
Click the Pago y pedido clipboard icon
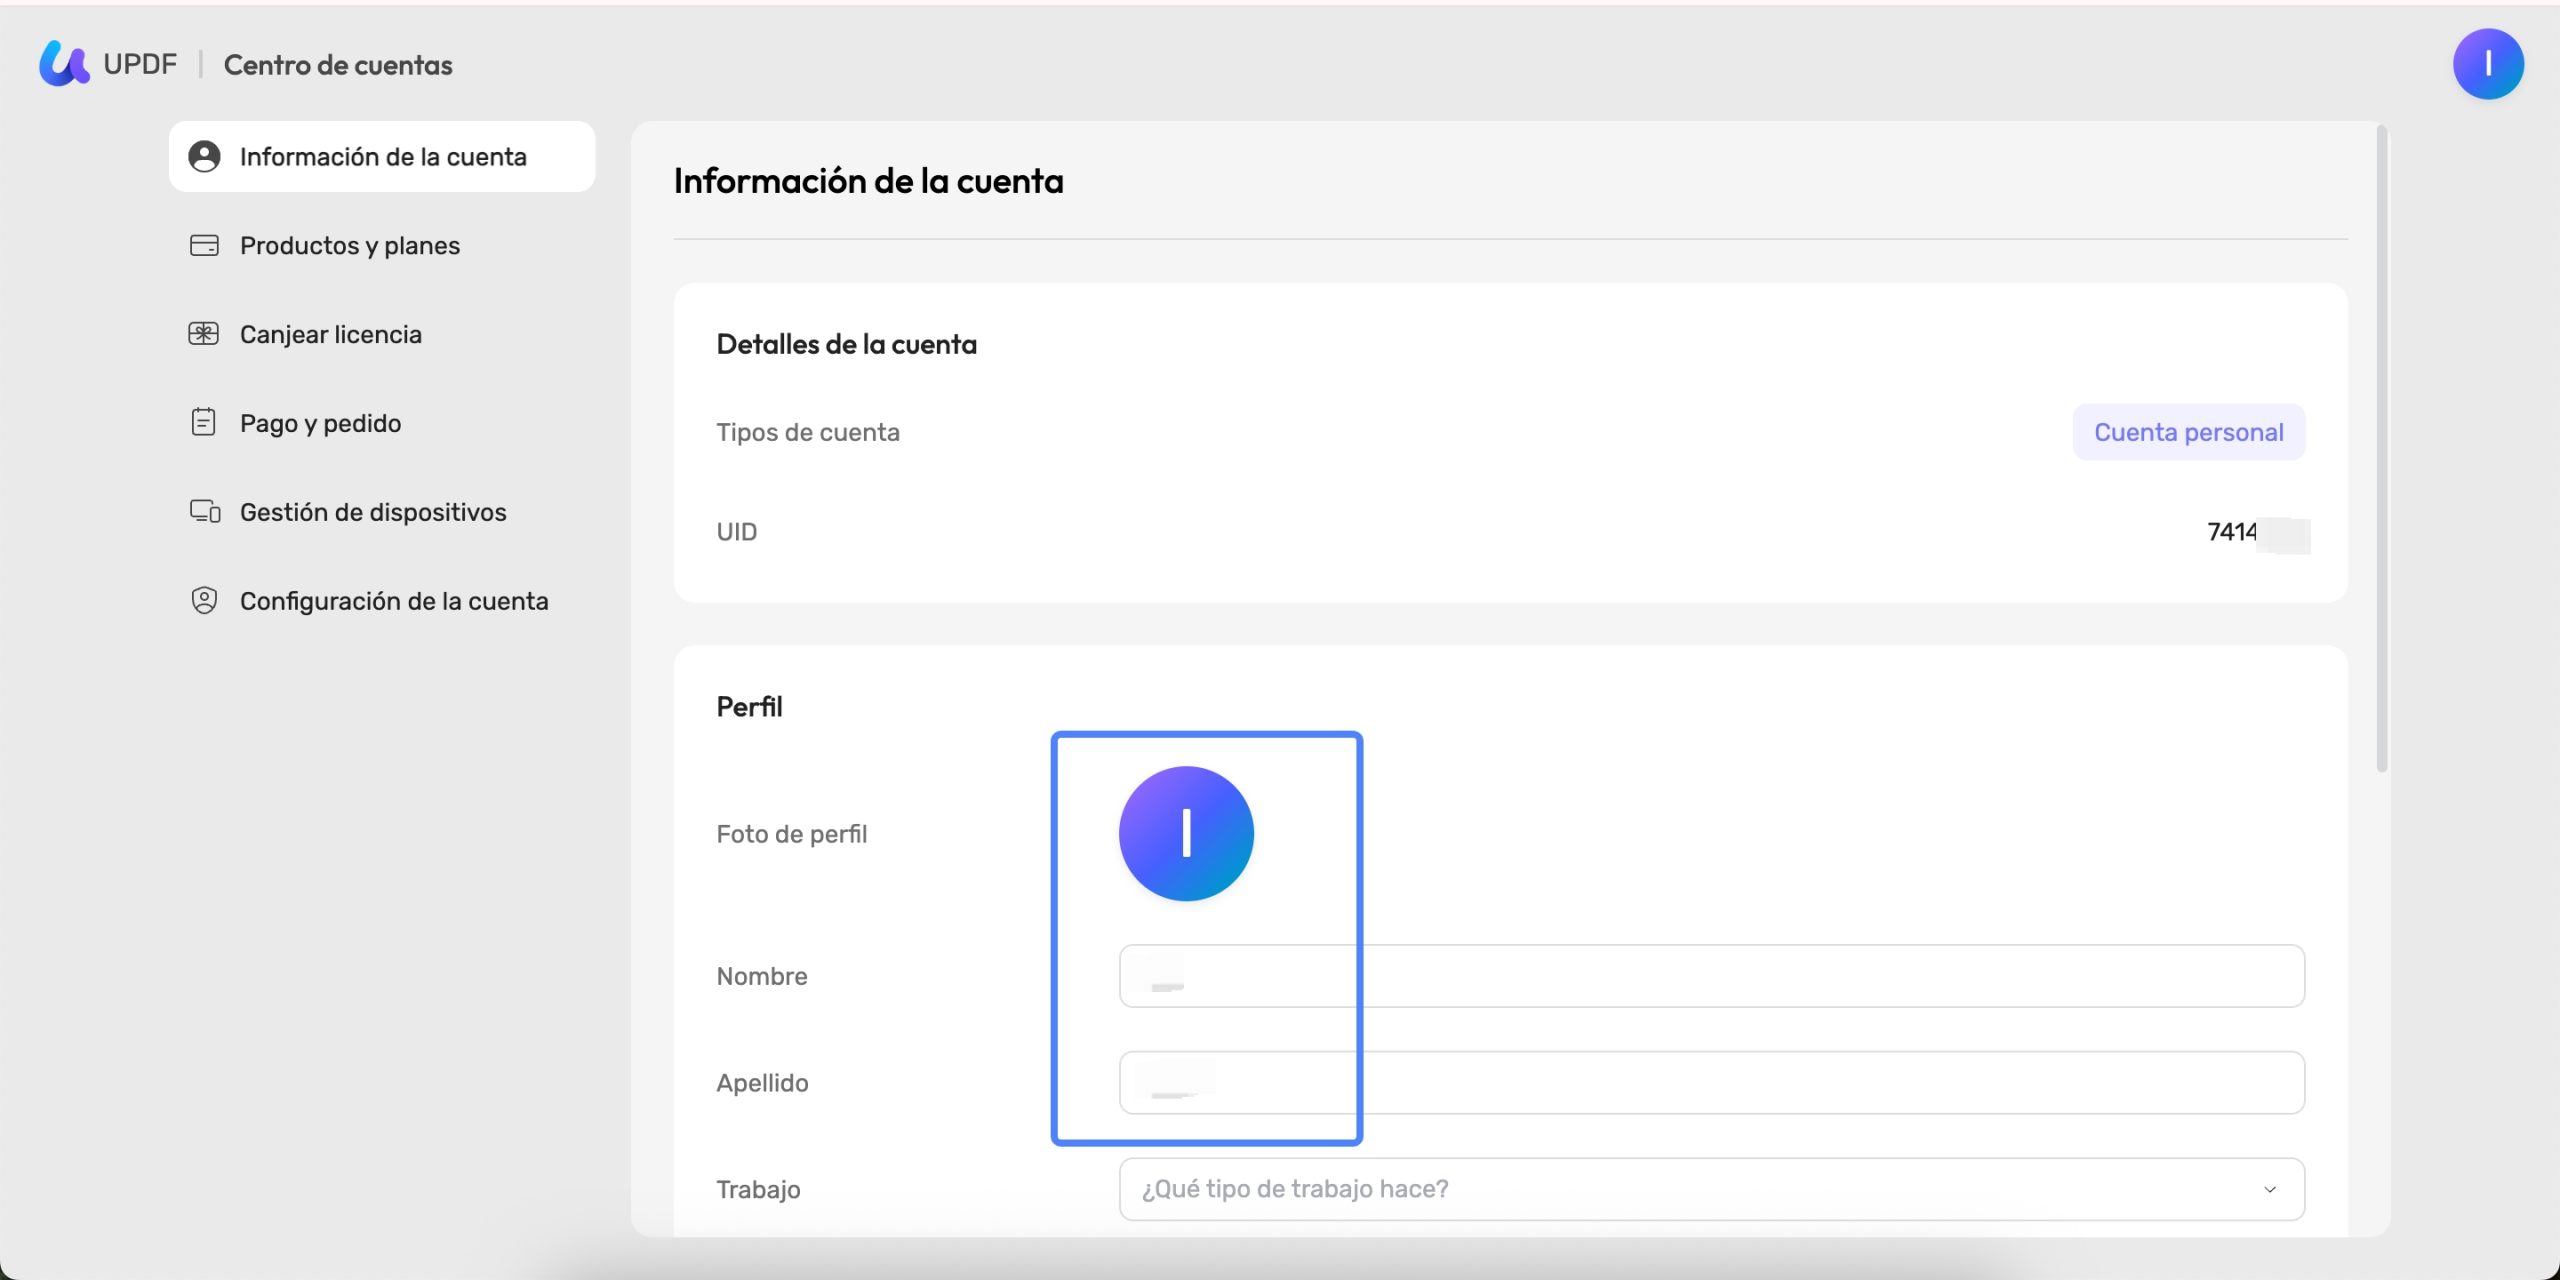[x=204, y=422]
